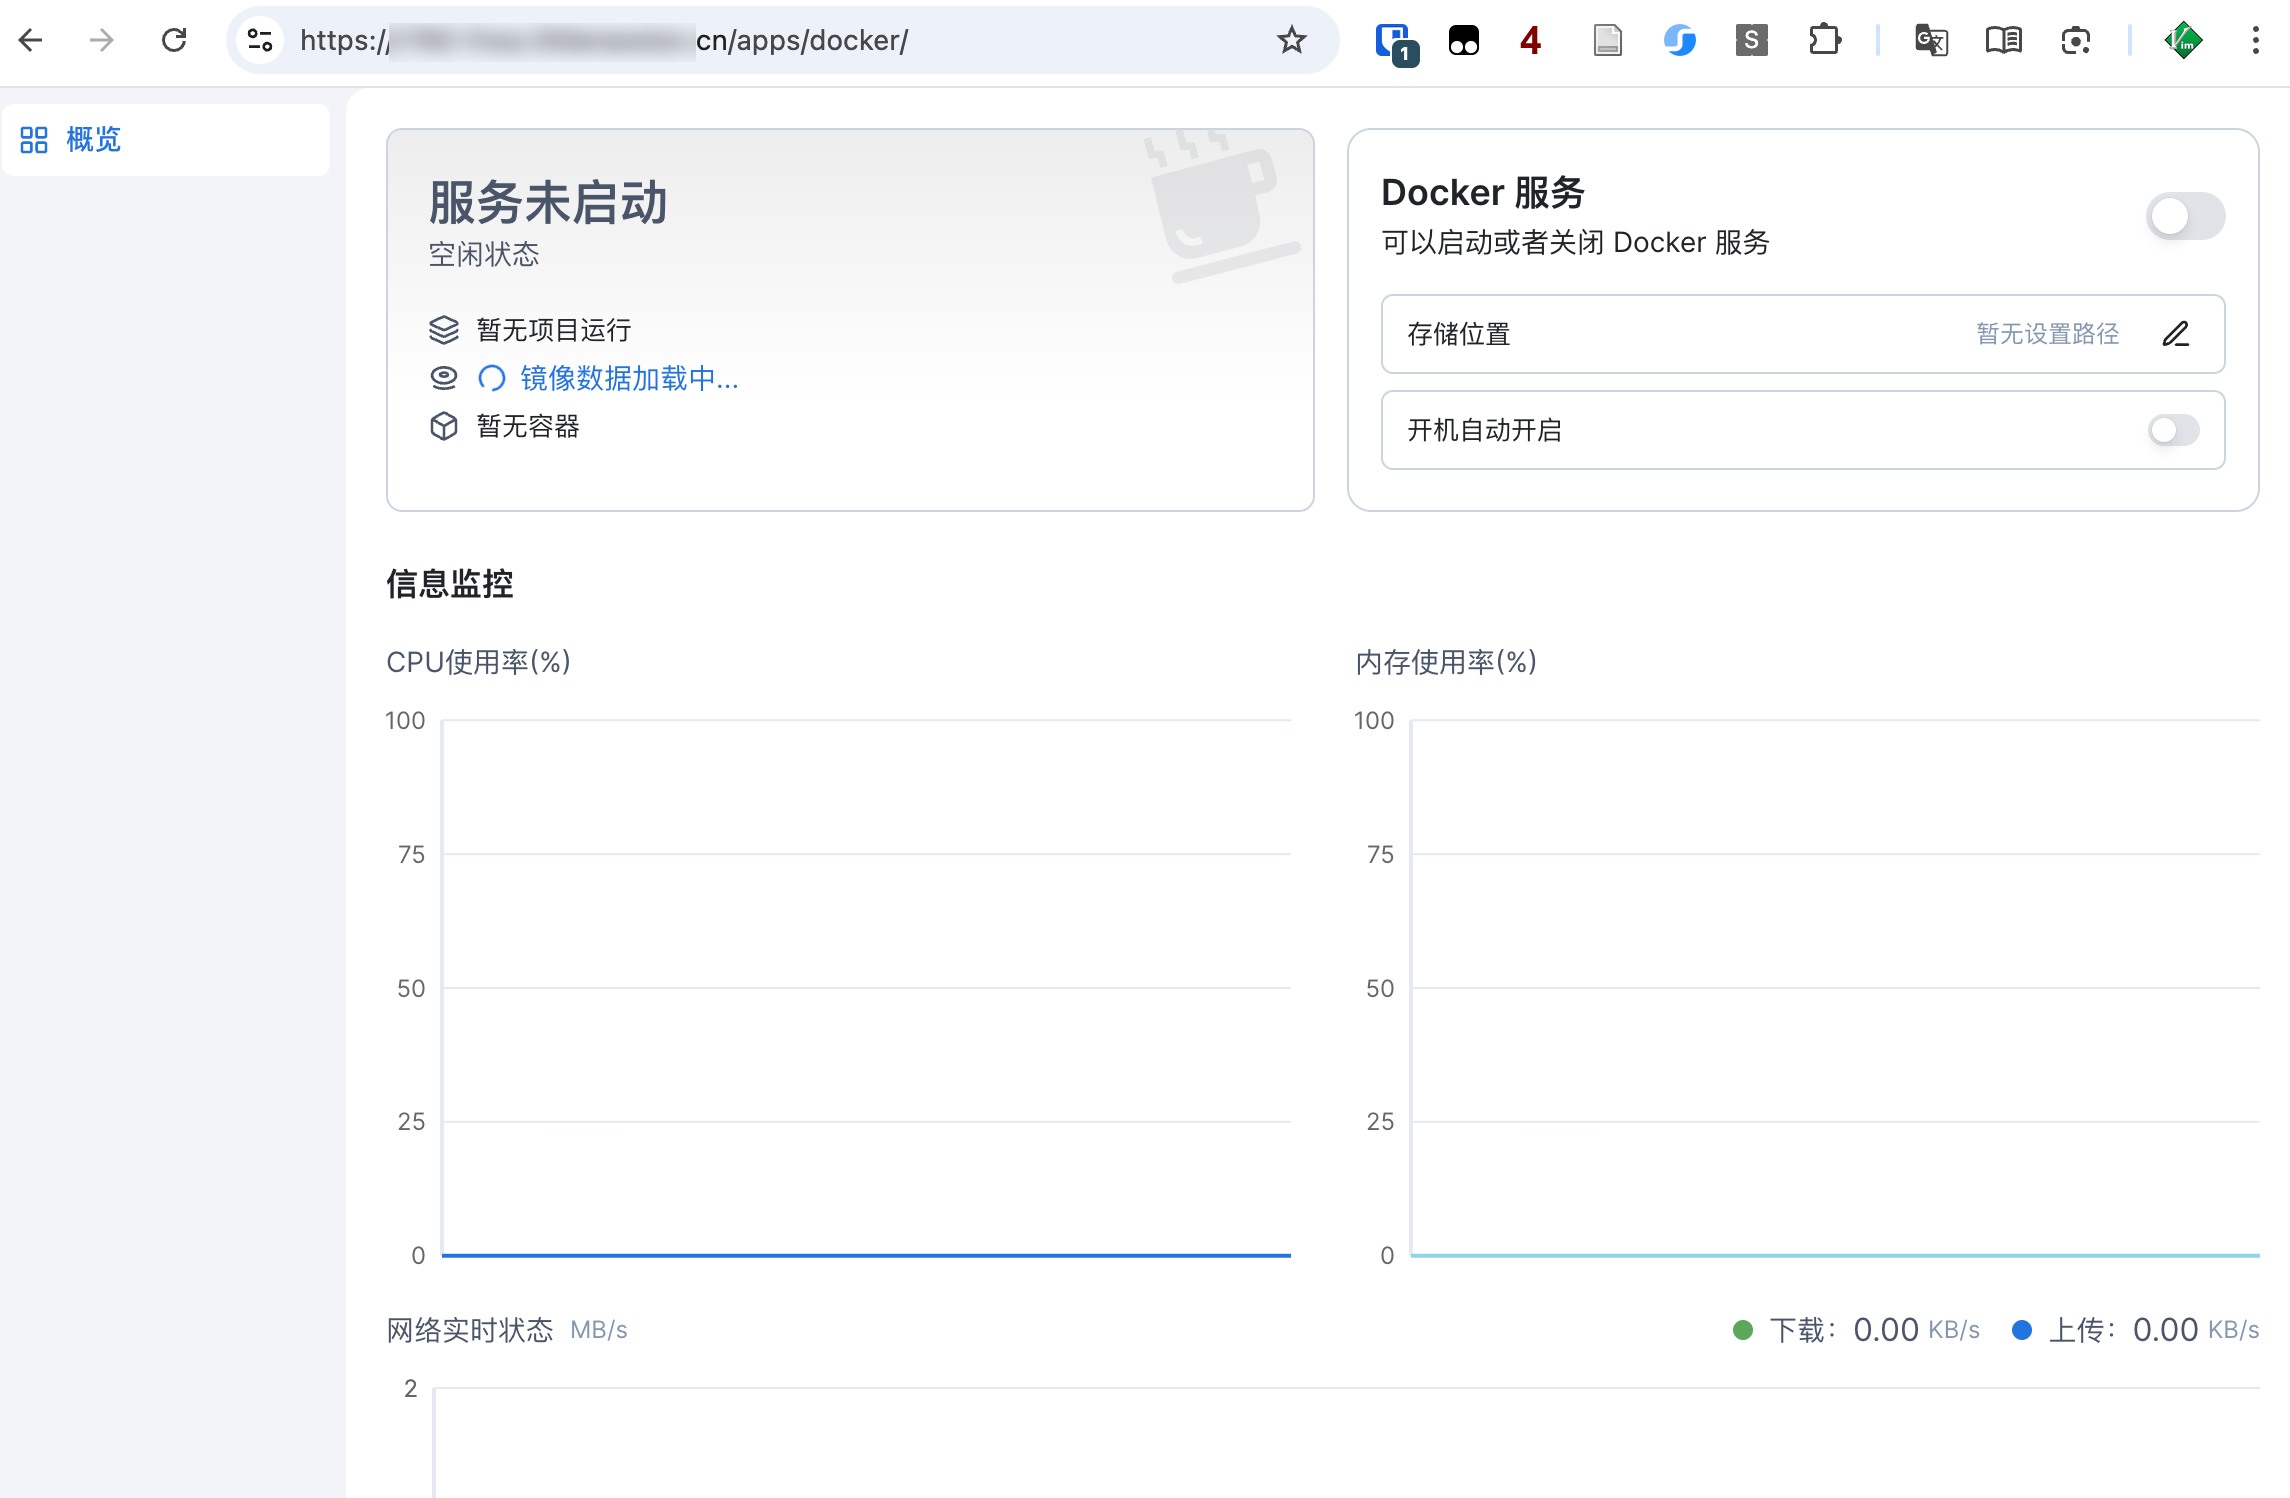Click the blue swirl extension icon
This screenshot has height=1498, width=2290.
click(1679, 40)
